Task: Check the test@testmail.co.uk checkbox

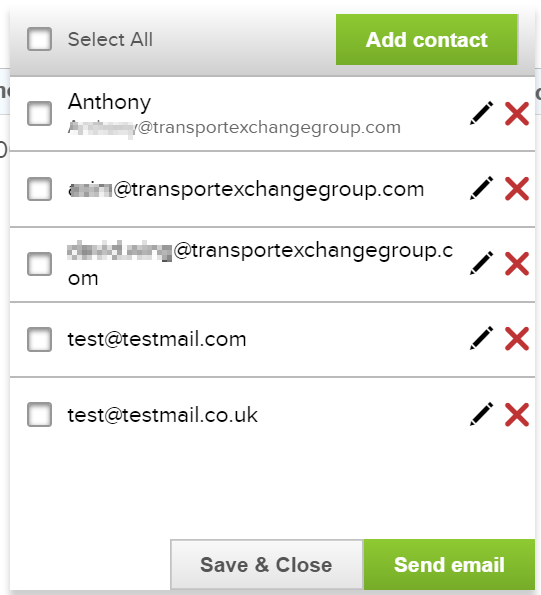Action: [39, 414]
